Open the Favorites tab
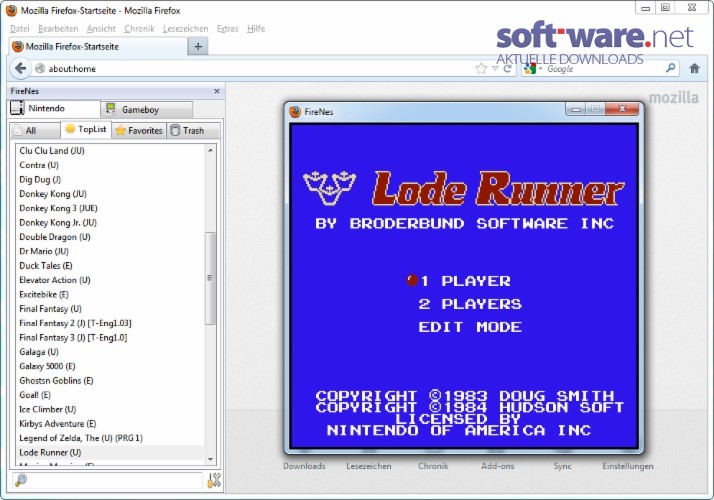Image resolution: width=714 pixels, height=500 pixels. (x=139, y=131)
